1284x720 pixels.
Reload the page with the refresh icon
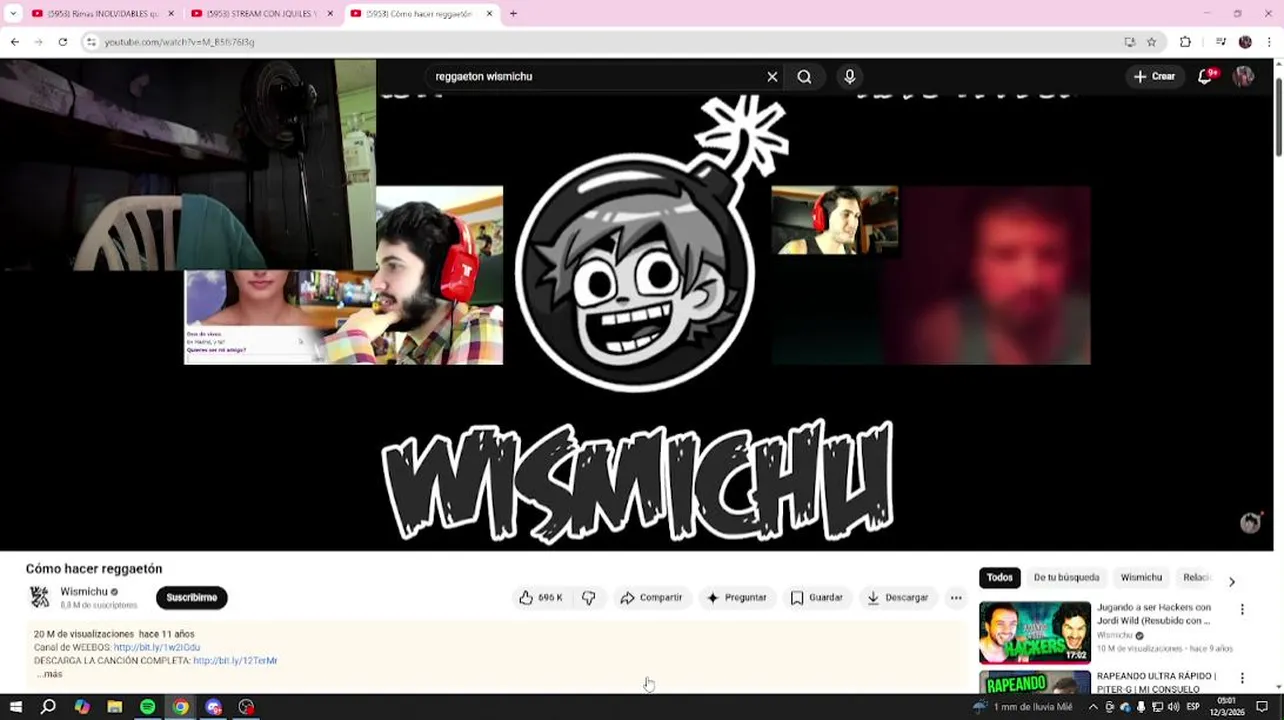[63, 42]
